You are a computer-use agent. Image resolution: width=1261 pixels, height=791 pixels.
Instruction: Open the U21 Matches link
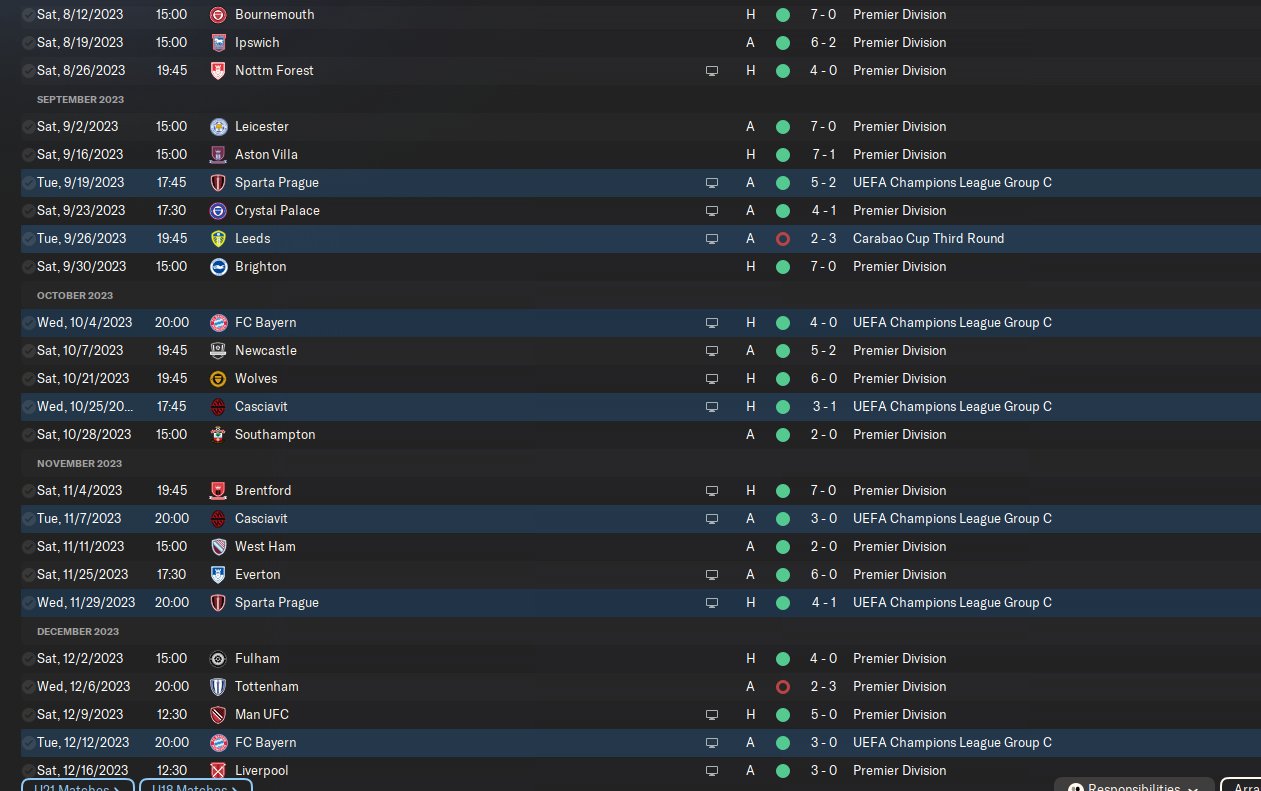tap(77, 786)
